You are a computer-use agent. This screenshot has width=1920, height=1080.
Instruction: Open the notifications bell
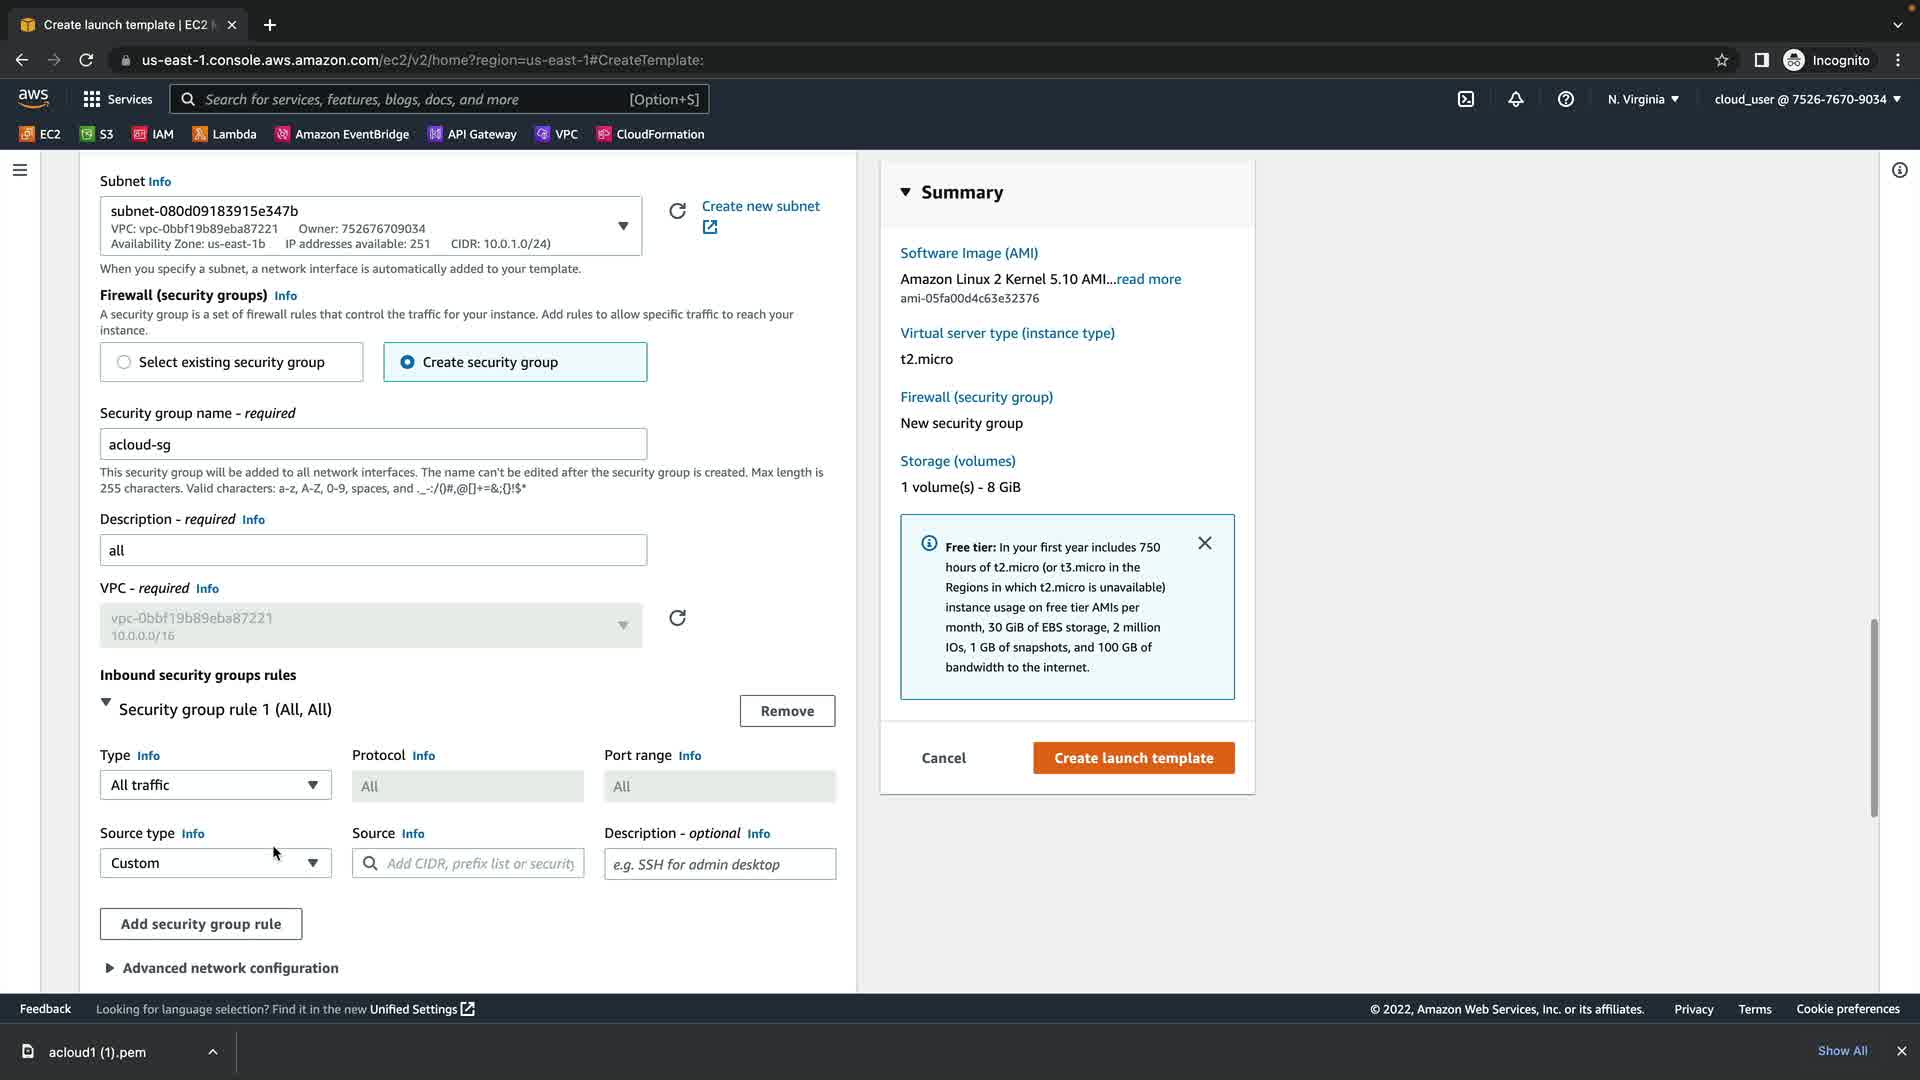(x=1516, y=99)
